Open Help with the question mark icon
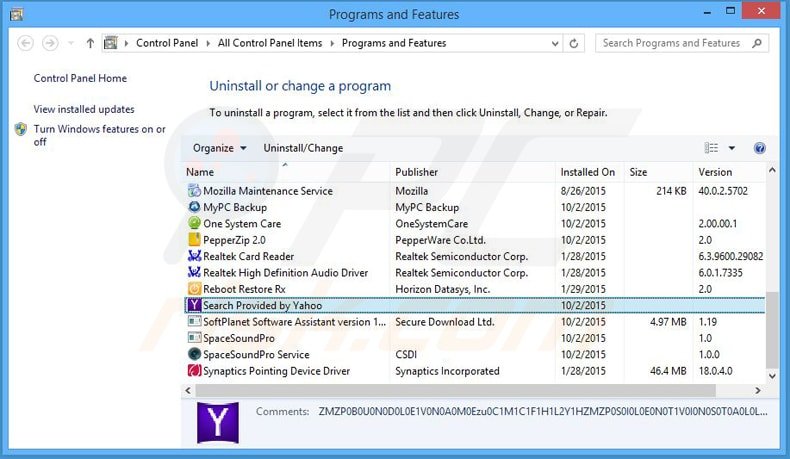Viewport: 790px width, 459px height. click(760, 148)
